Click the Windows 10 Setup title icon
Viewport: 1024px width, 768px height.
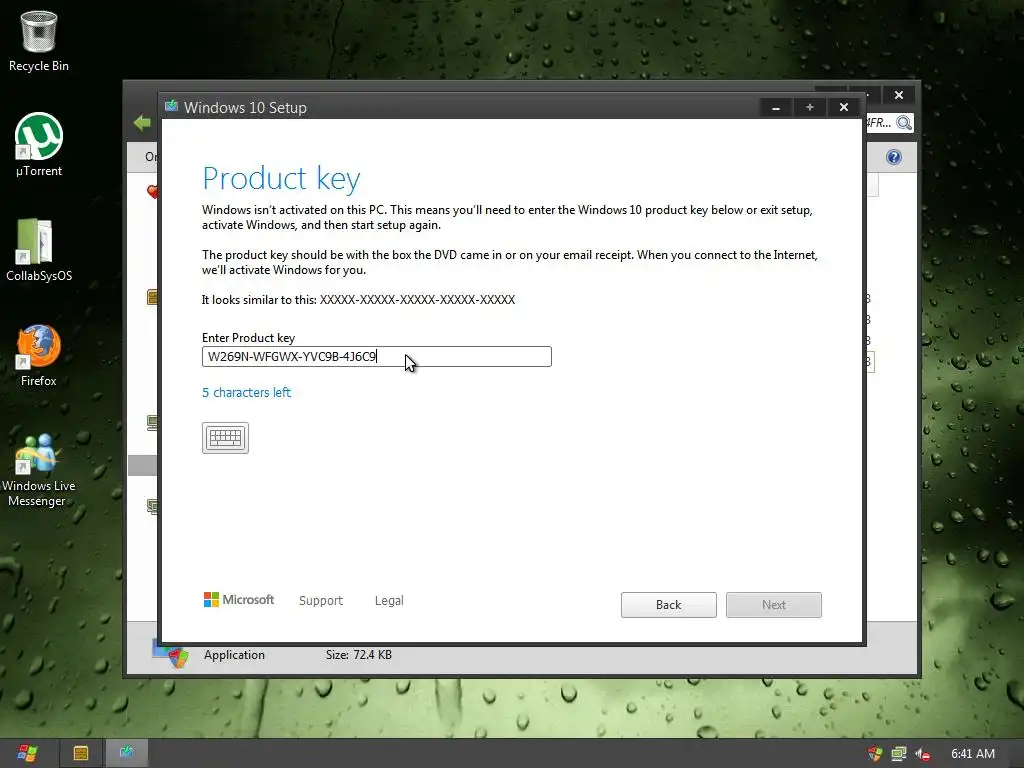tap(172, 106)
